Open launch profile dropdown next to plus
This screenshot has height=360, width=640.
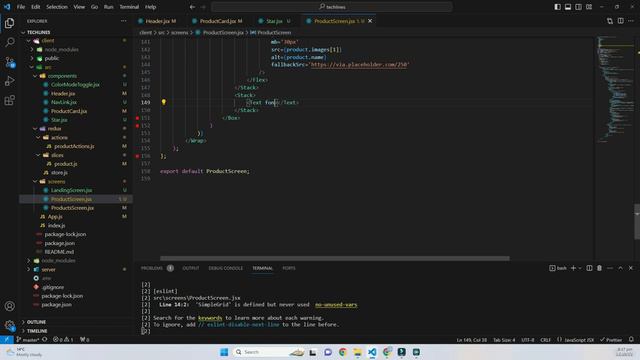tap(580, 268)
